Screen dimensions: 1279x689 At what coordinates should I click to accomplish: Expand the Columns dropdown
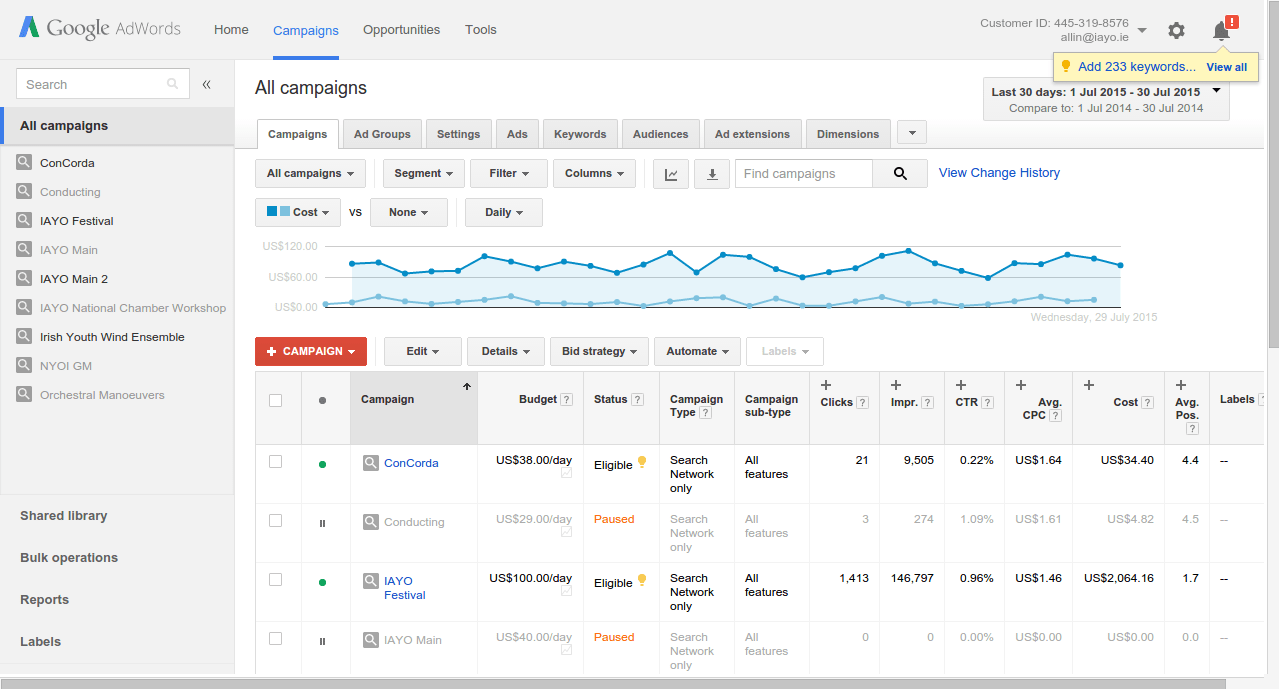(x=594, y=174)
